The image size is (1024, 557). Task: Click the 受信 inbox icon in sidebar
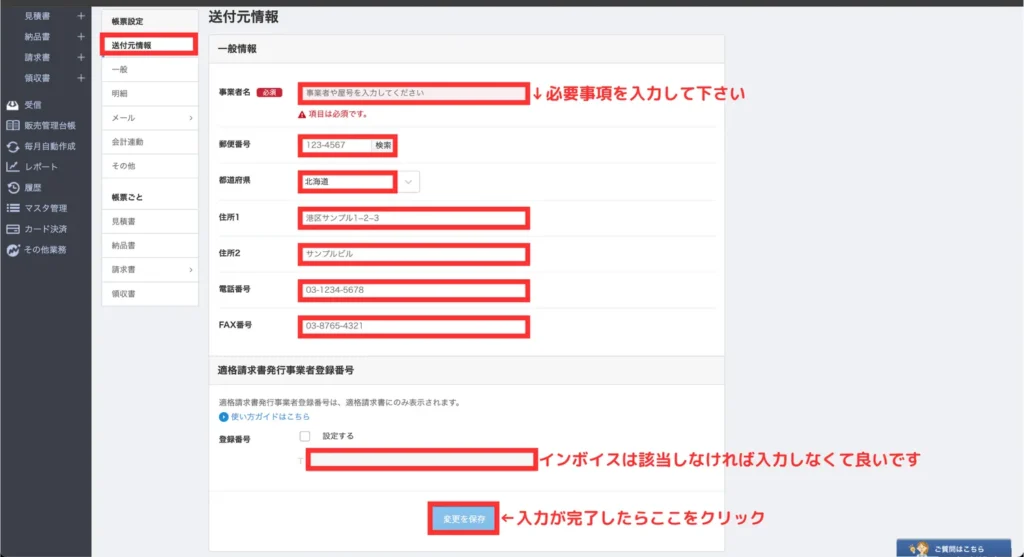[x=13, y=104]
